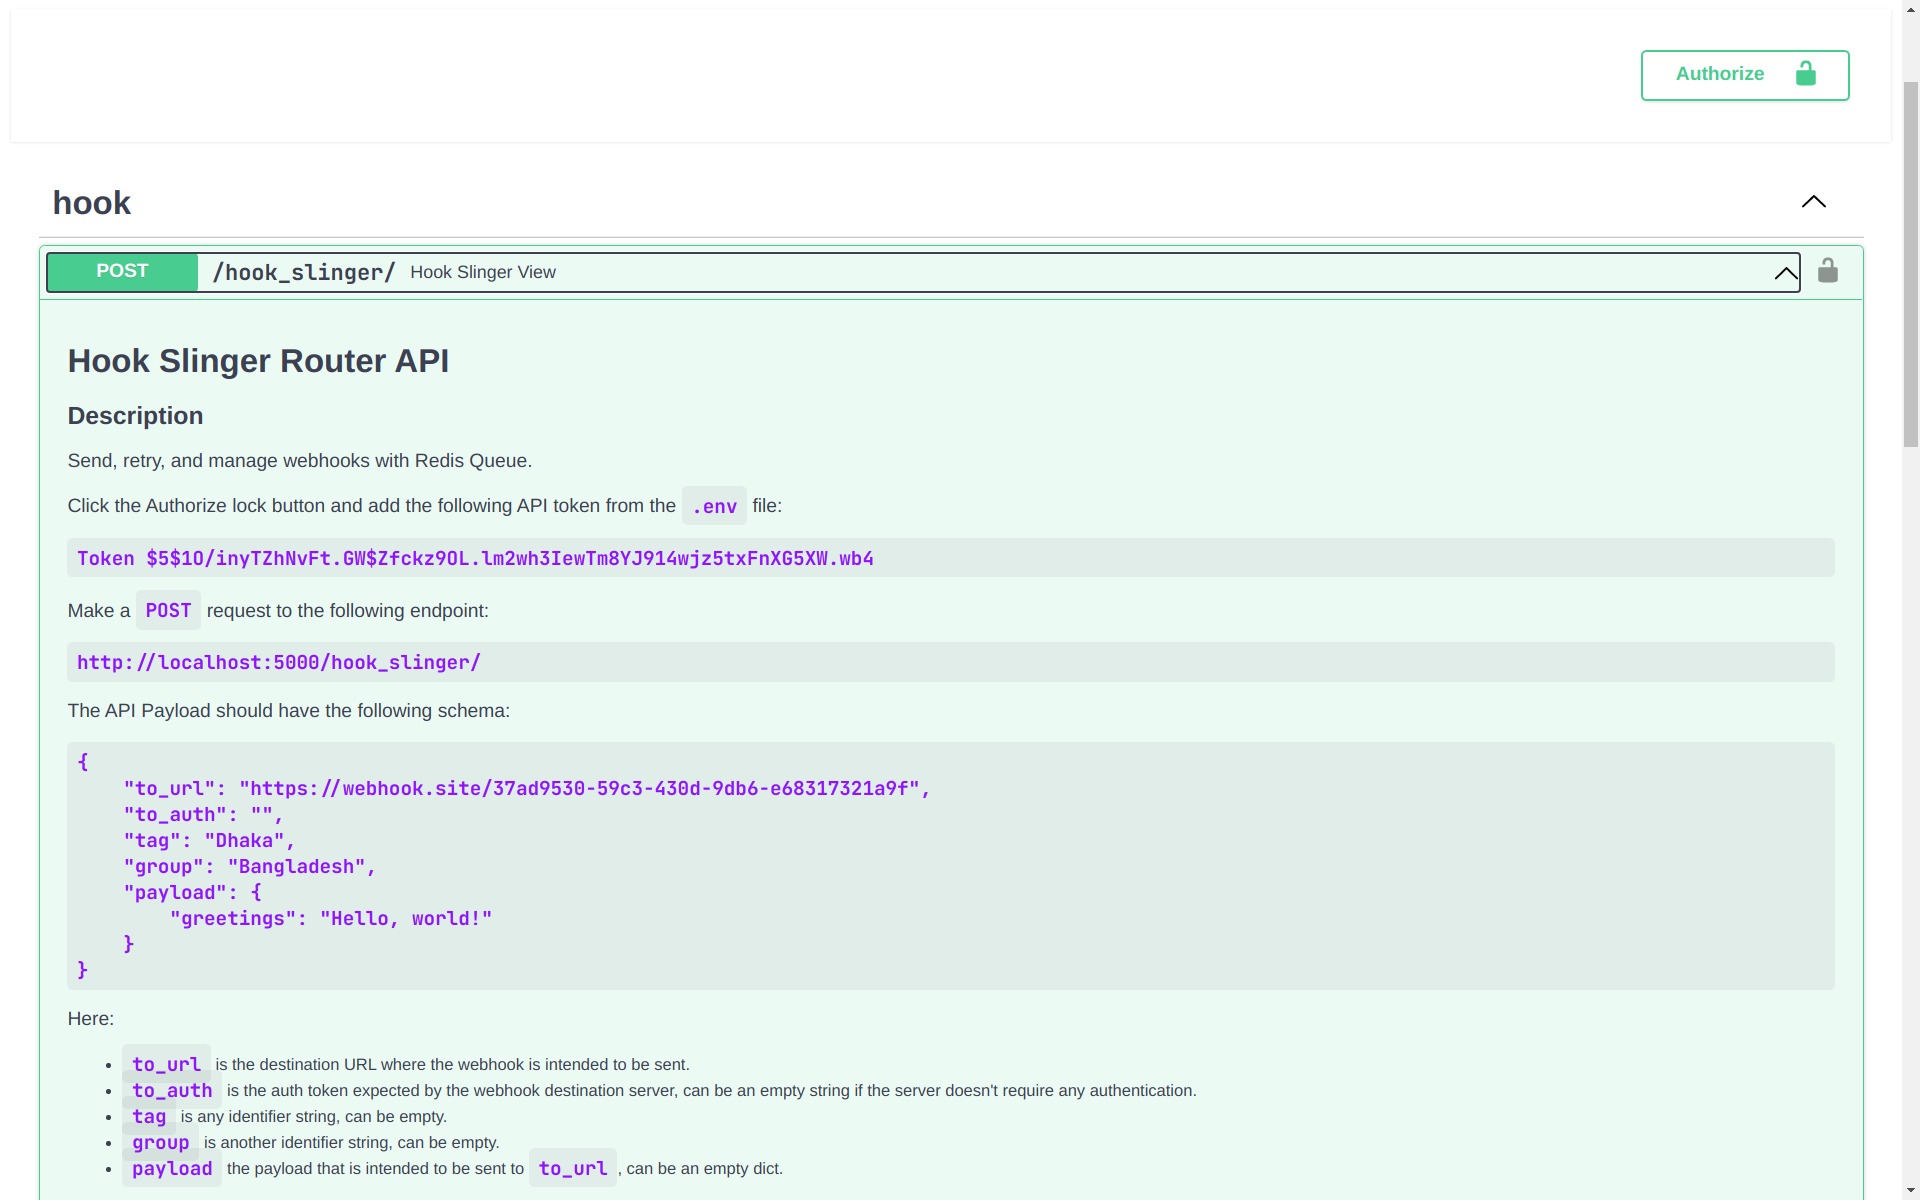
Task: Click the hook section heading
Action: coord(92,203)
